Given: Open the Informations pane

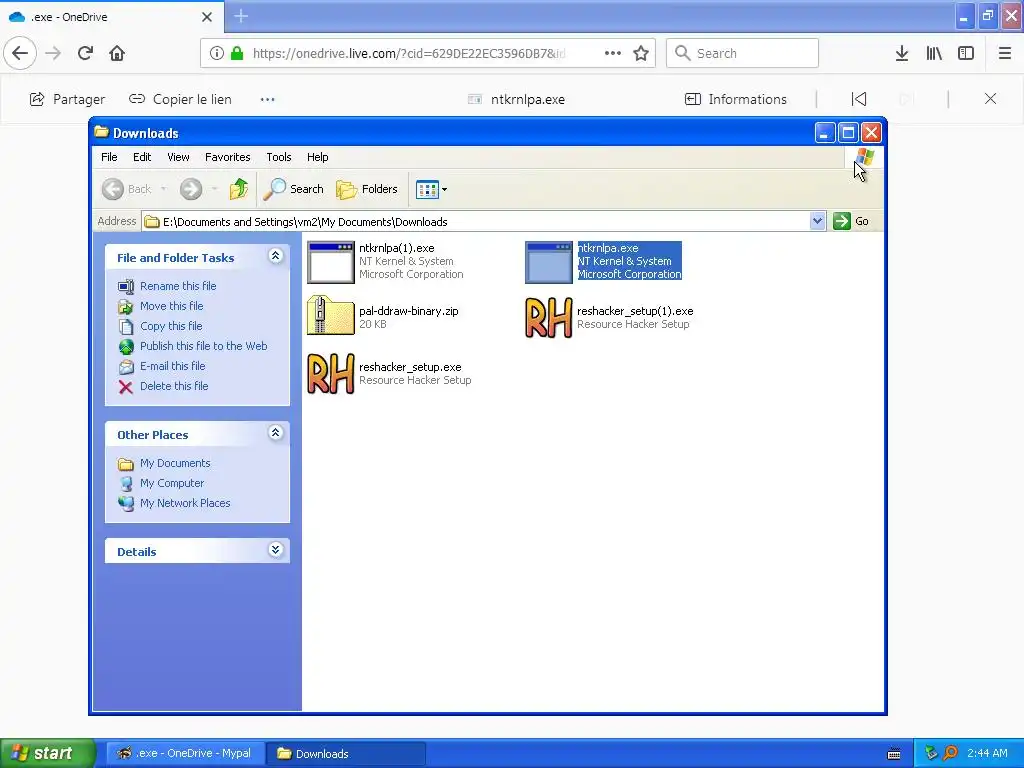Looking at the screenshot, I should coord(735,99).
